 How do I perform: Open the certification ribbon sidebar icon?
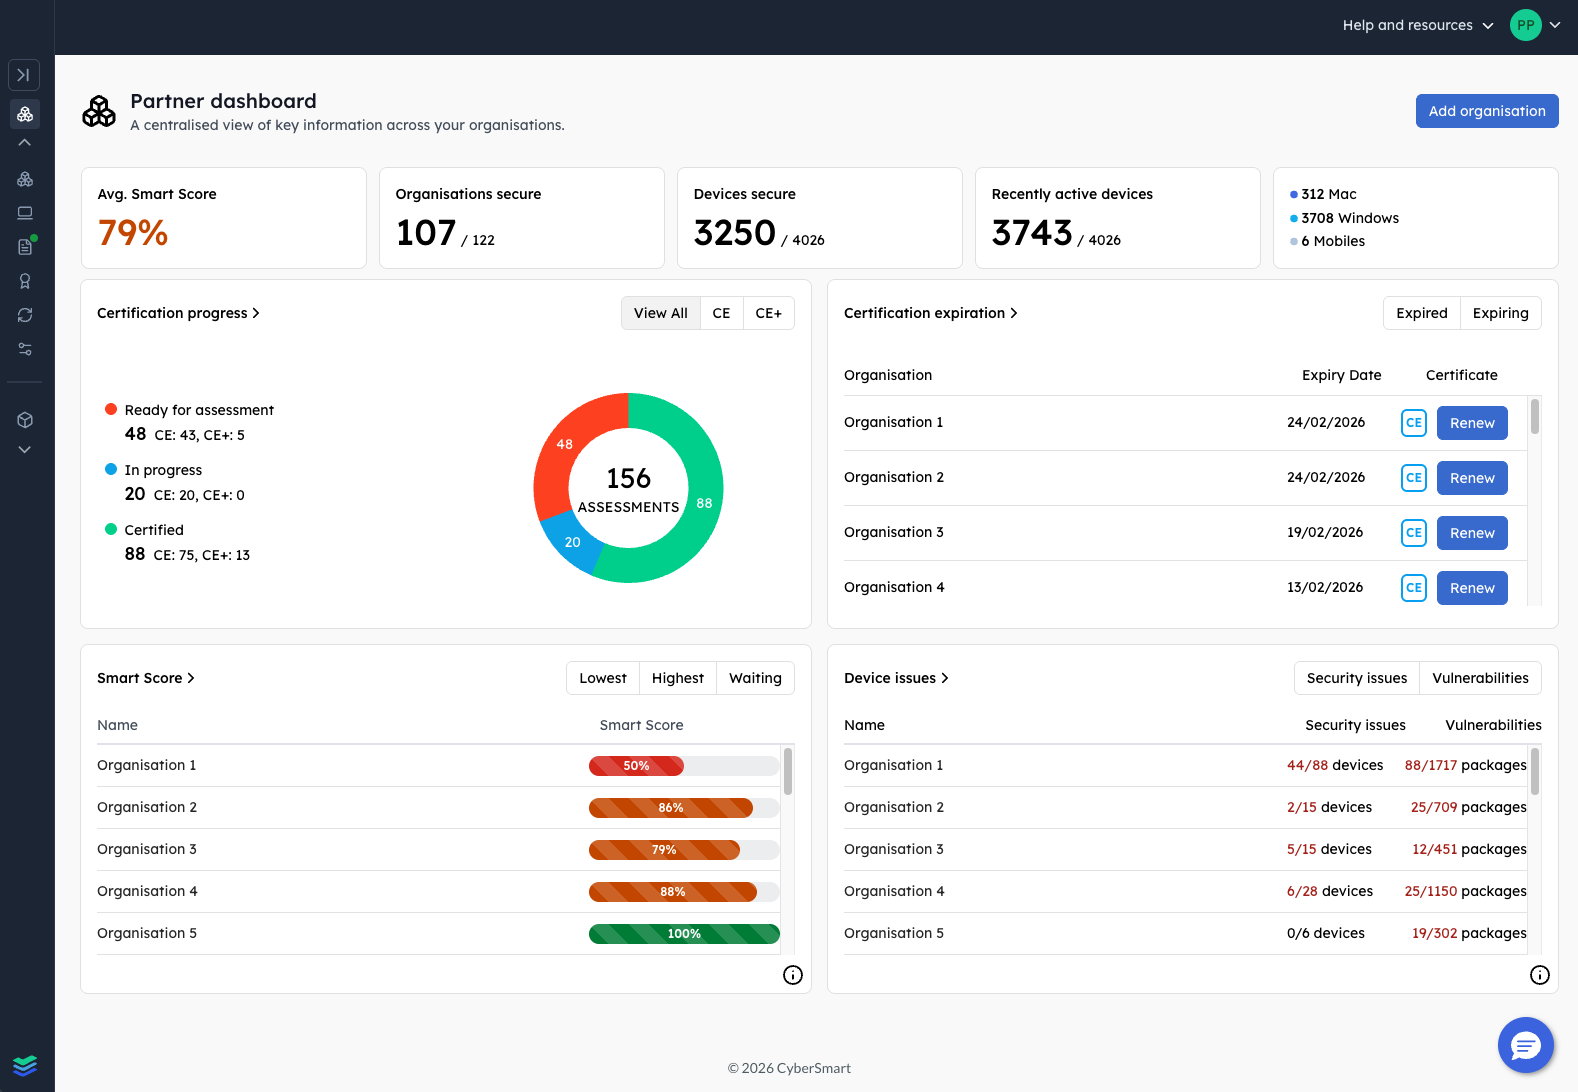click(x=25, y=281)
